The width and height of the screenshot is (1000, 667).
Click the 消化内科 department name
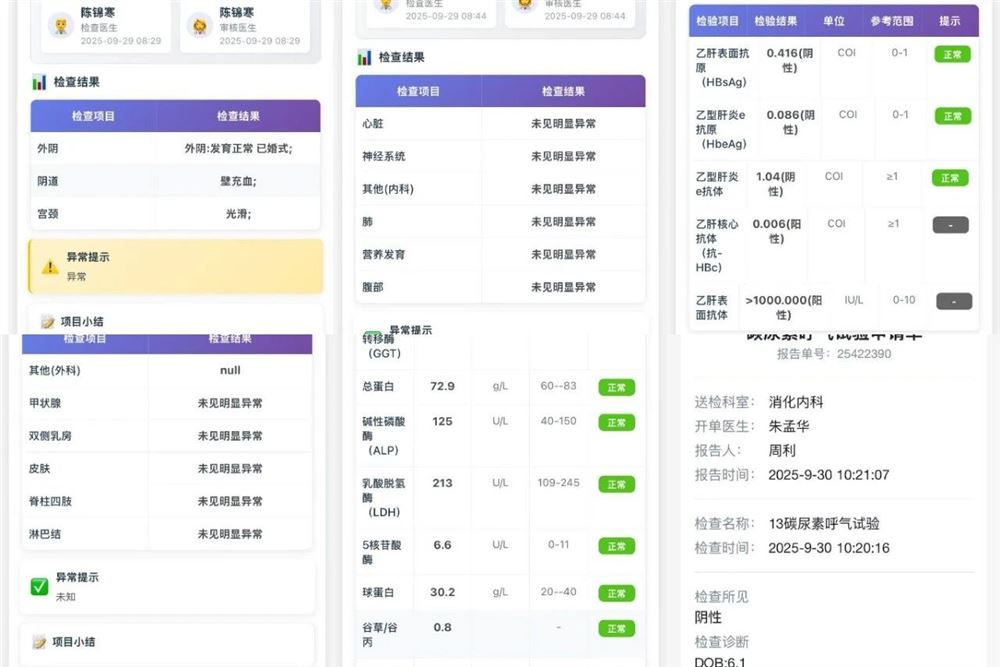(796, 402)
